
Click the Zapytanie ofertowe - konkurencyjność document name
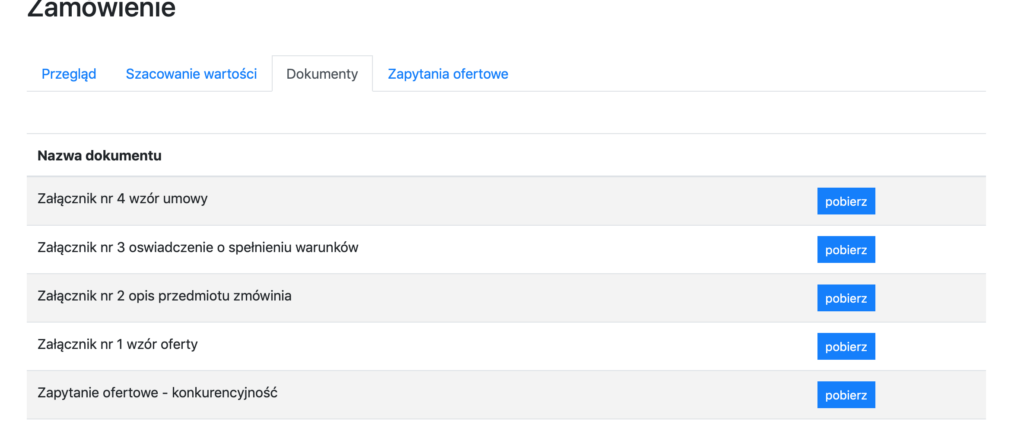[157, 393]
